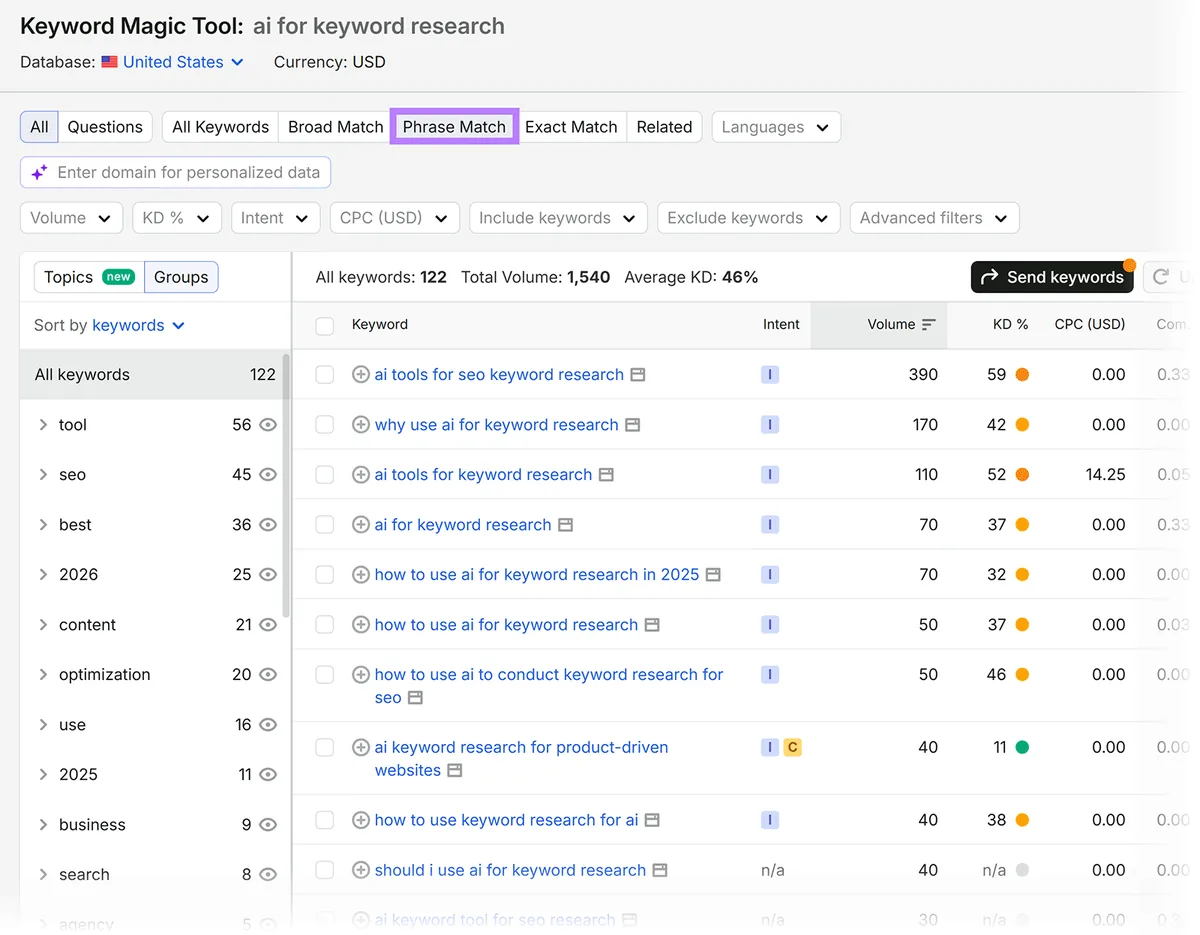Select the Broad Match tab
This screenshot has height=935, width=1200.
(336, 127)
